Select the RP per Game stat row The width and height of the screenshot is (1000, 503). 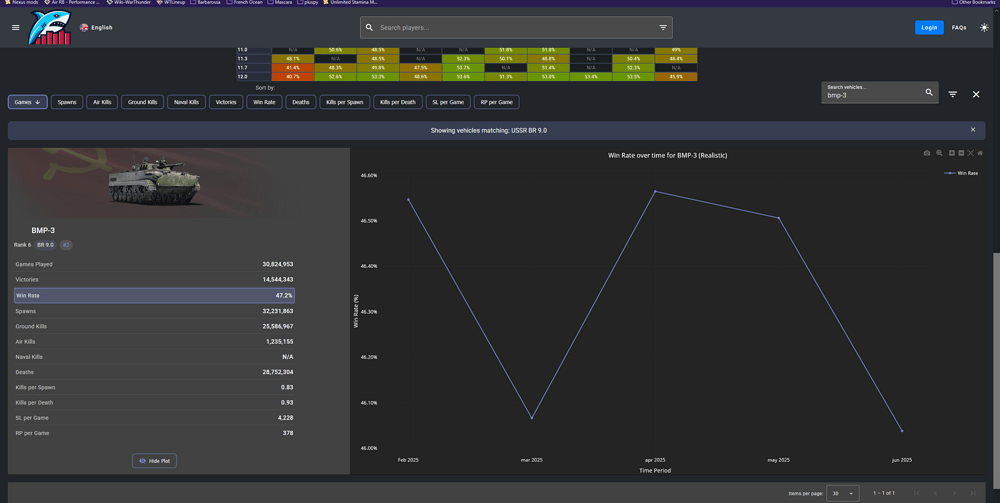click(154, 433)
